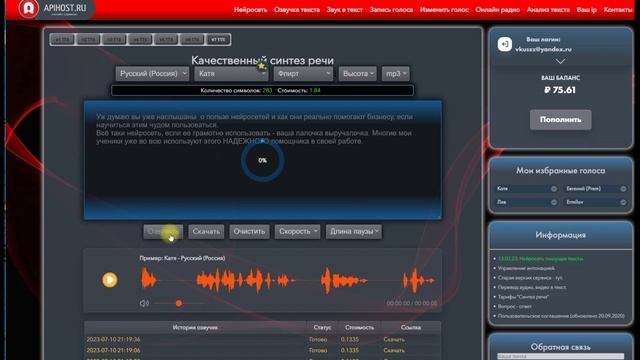Switch to the second TTS version tab
640x360 pixels.
pos(88,40)
